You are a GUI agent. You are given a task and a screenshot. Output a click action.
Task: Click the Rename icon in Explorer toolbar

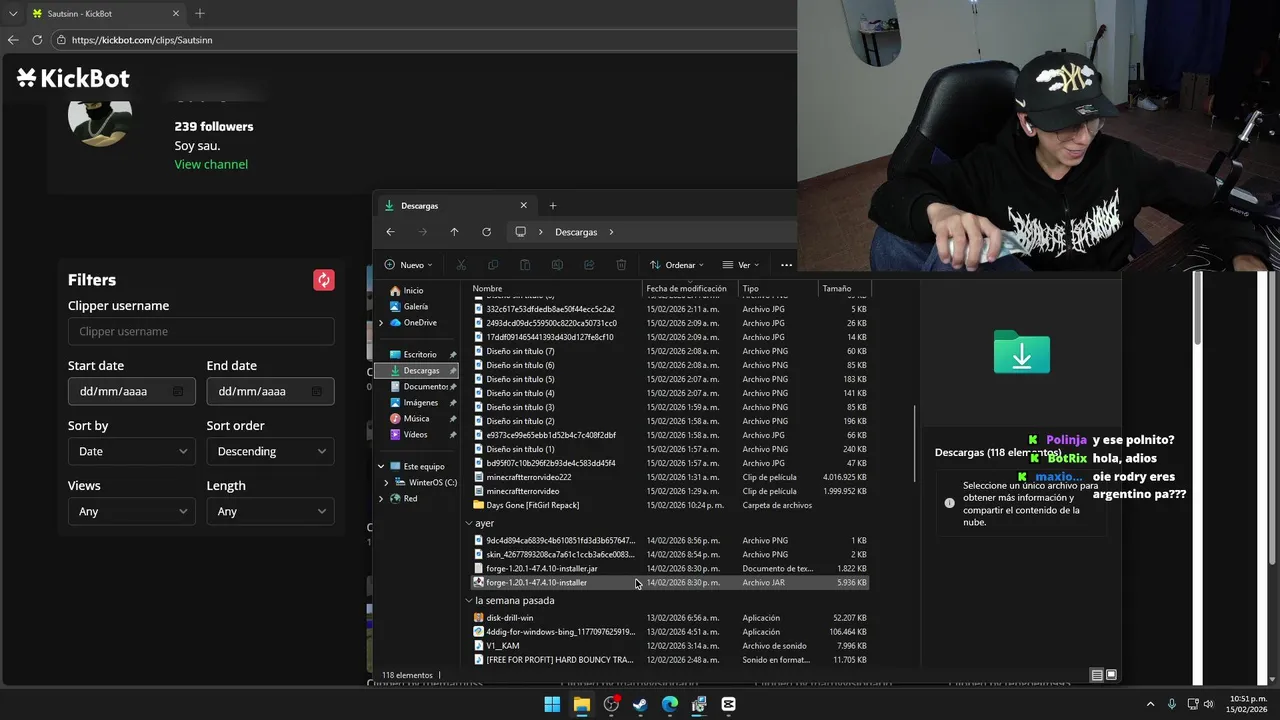coord(557,265)
